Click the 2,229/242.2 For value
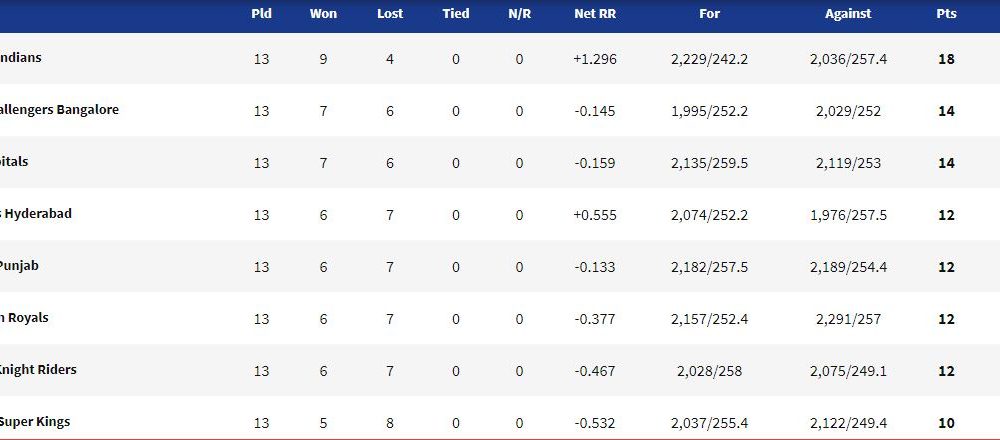The height and width of the screenshot is (440, 1000). [x=709, y=59]
